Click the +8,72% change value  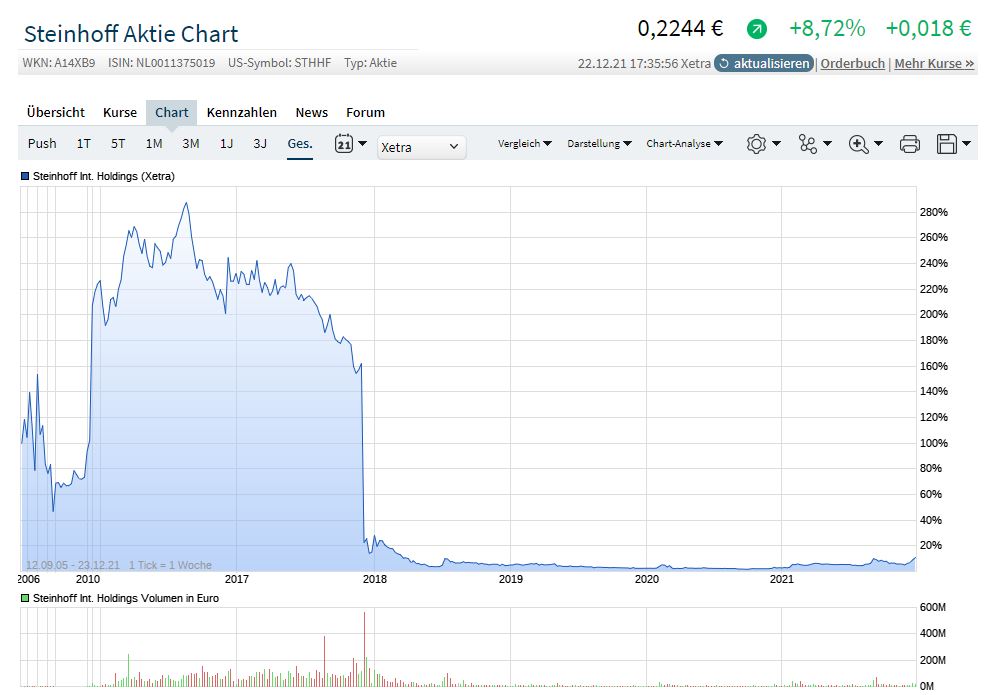[827, 28]
